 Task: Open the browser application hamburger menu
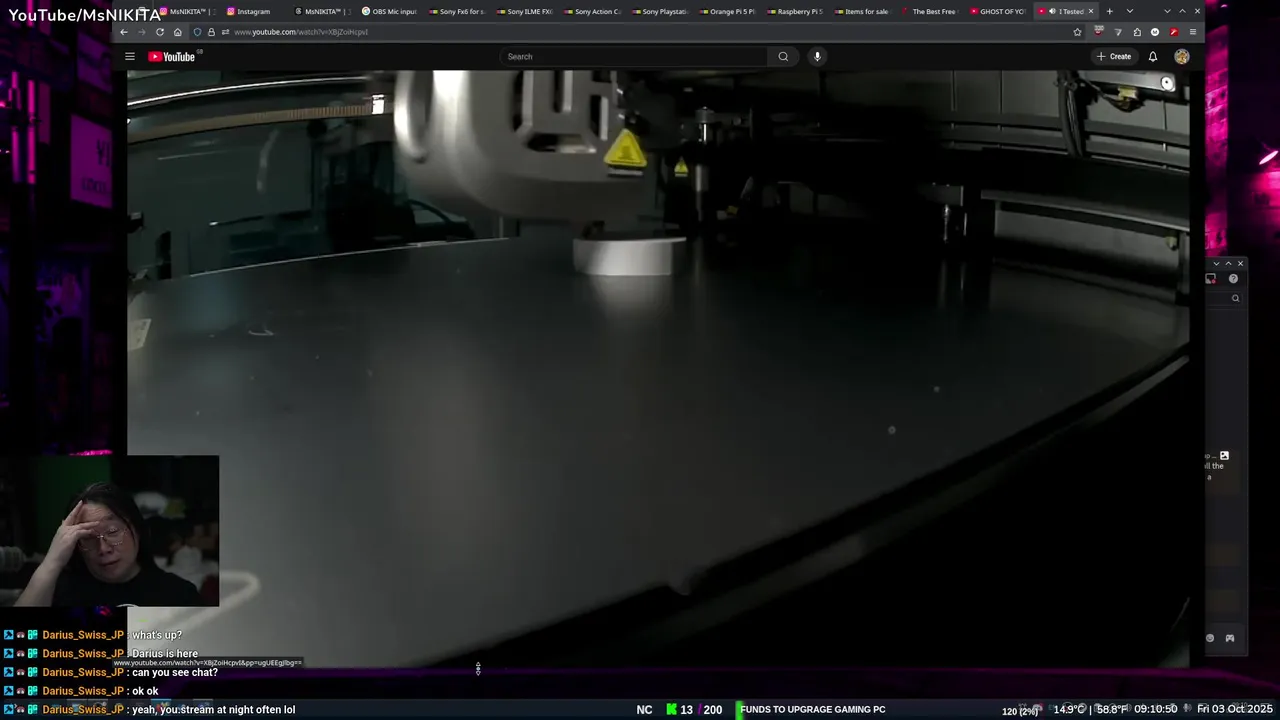tap(1192, 32)
